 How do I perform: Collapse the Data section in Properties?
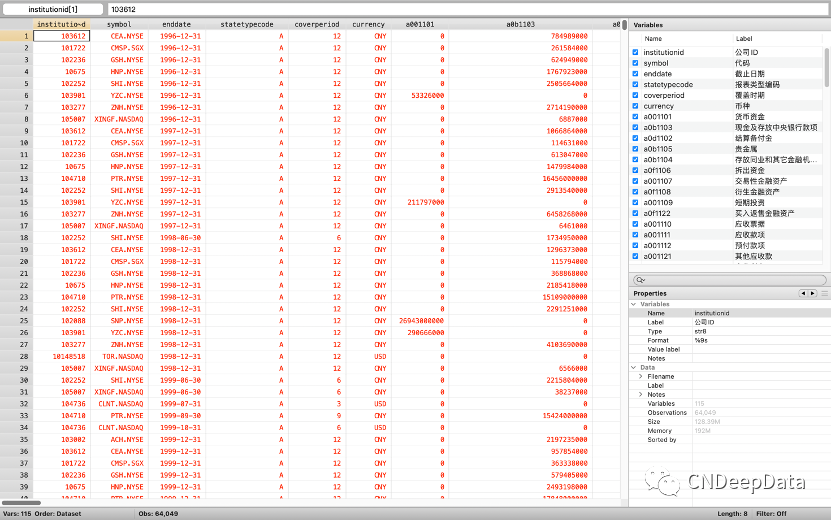click(x=634, y=367)
